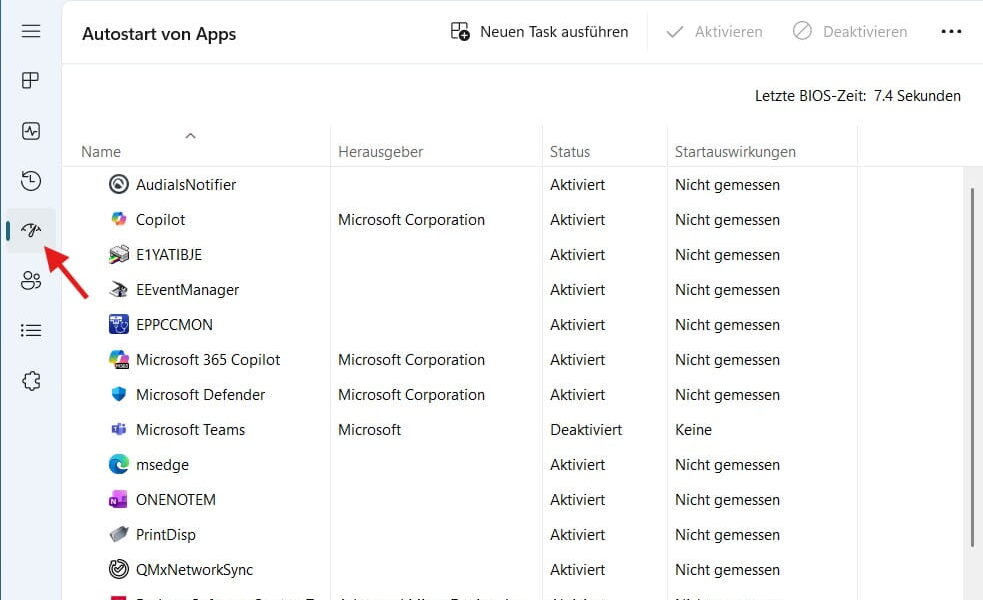Image resolution: width=983 pixels, height=600 pixels.
Task: Click Neuen Task ausführen button
Action: click(x=539, y=31)
